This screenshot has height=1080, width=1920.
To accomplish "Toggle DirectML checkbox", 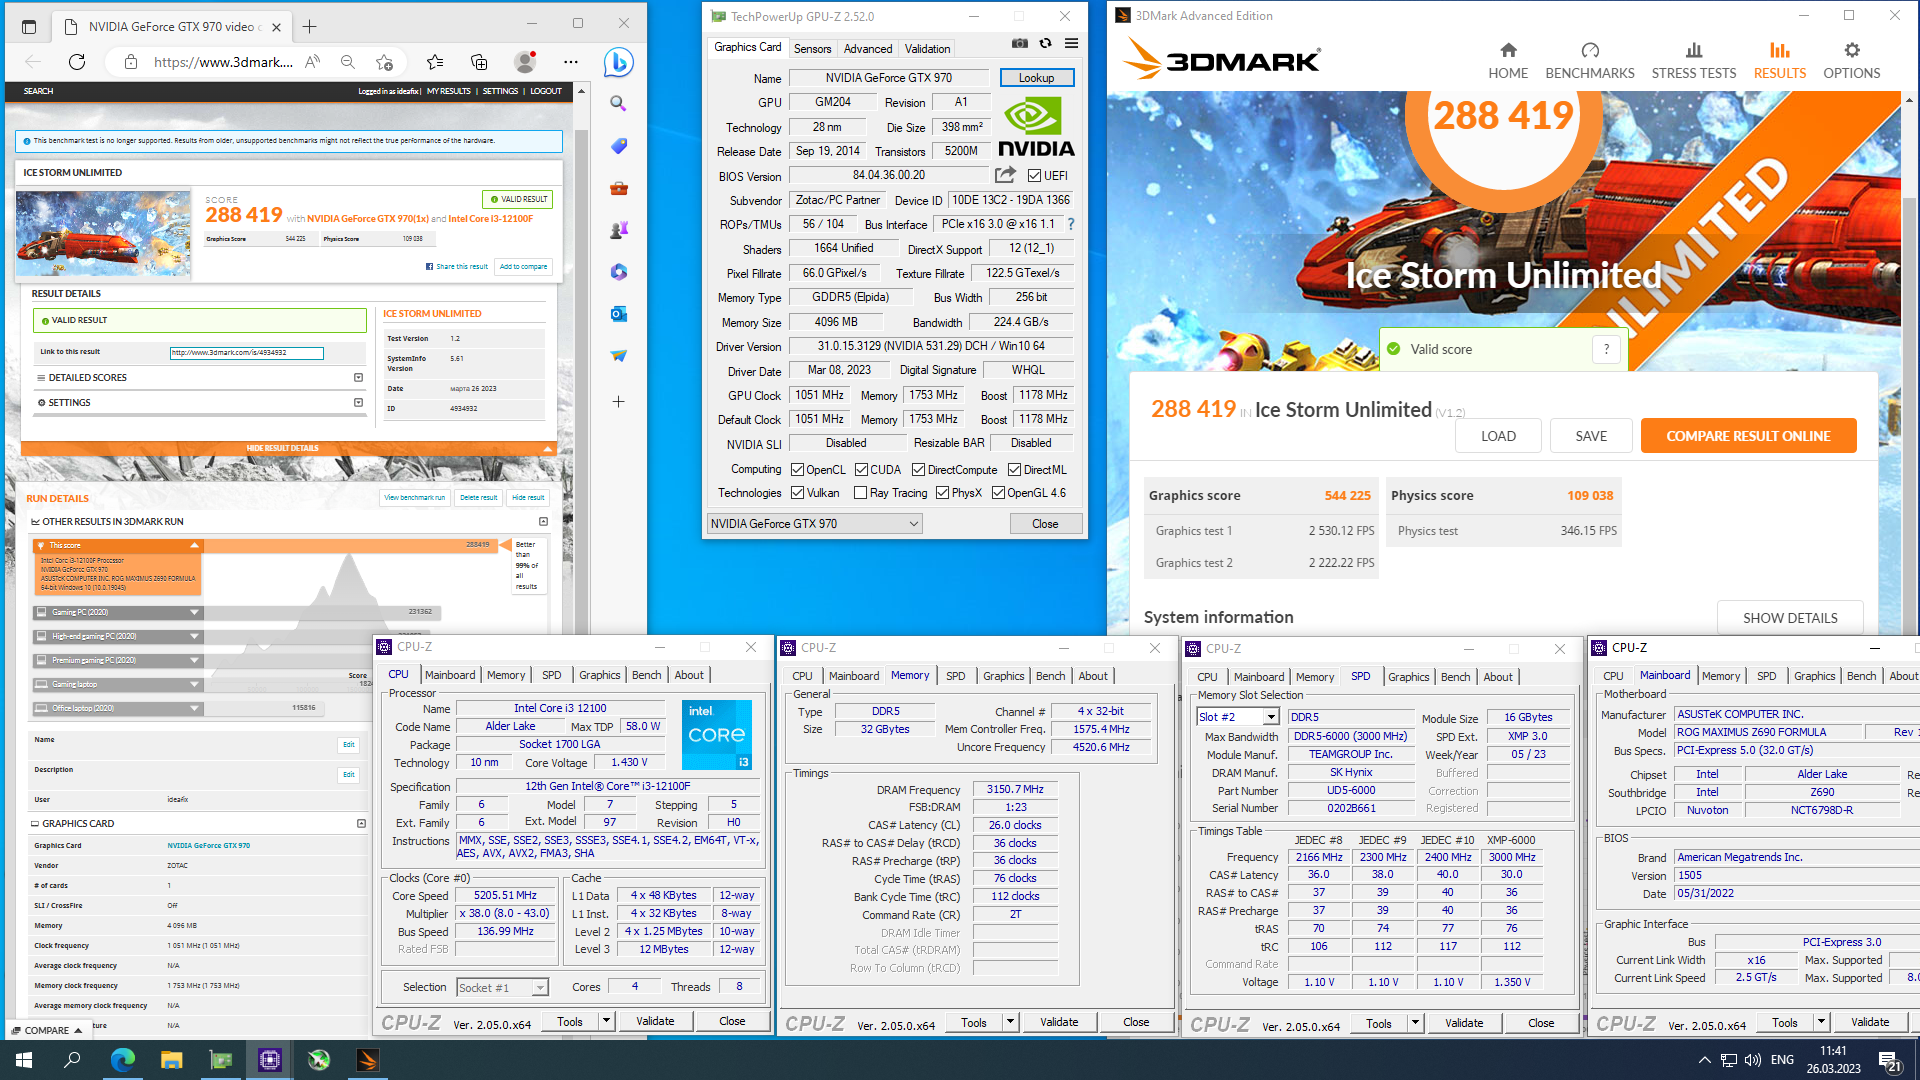I will 1014,470.
